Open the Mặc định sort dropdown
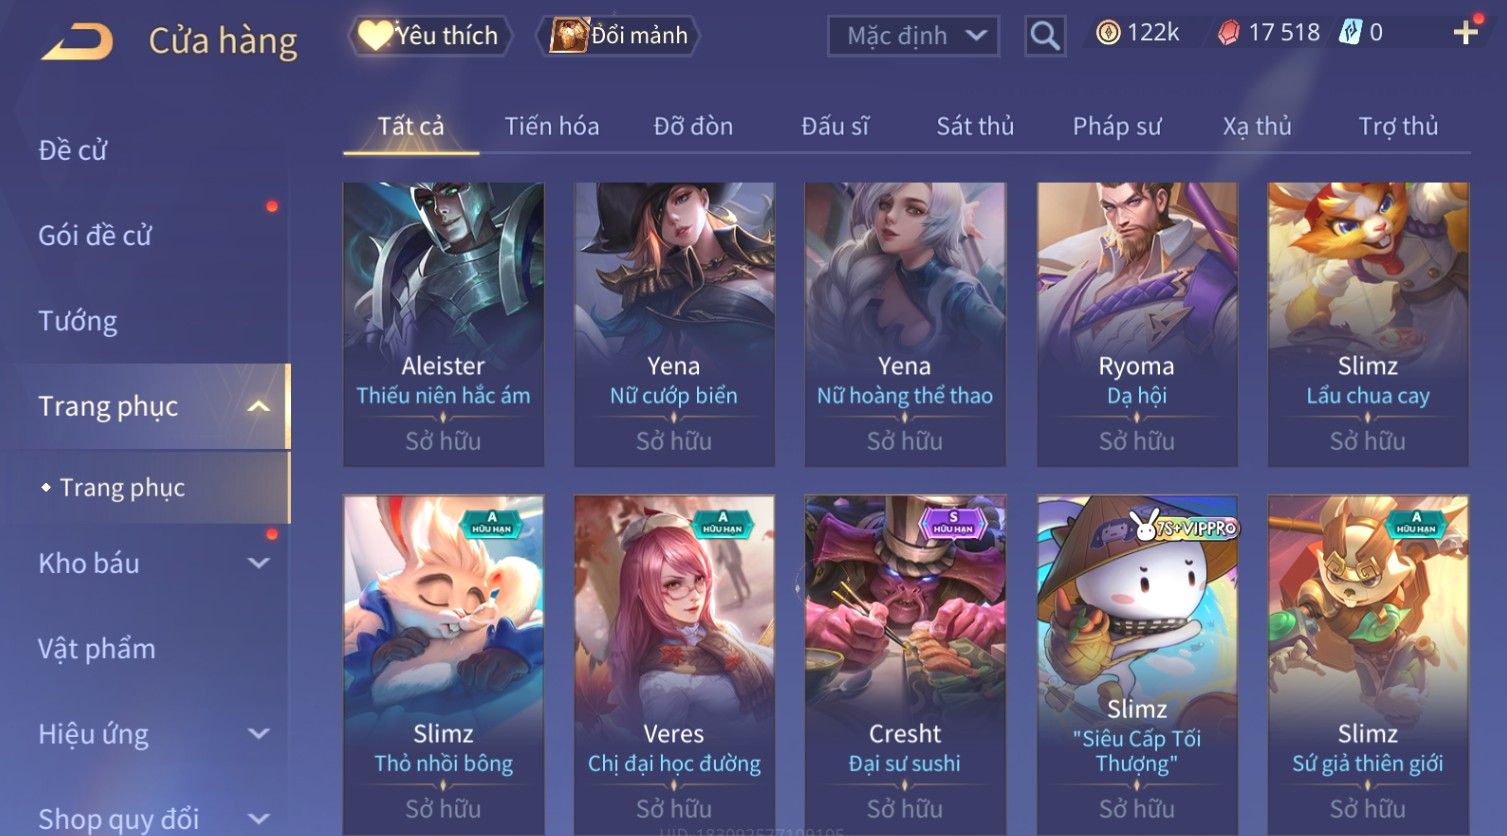1507x836 pixels. tap(913, 36)
